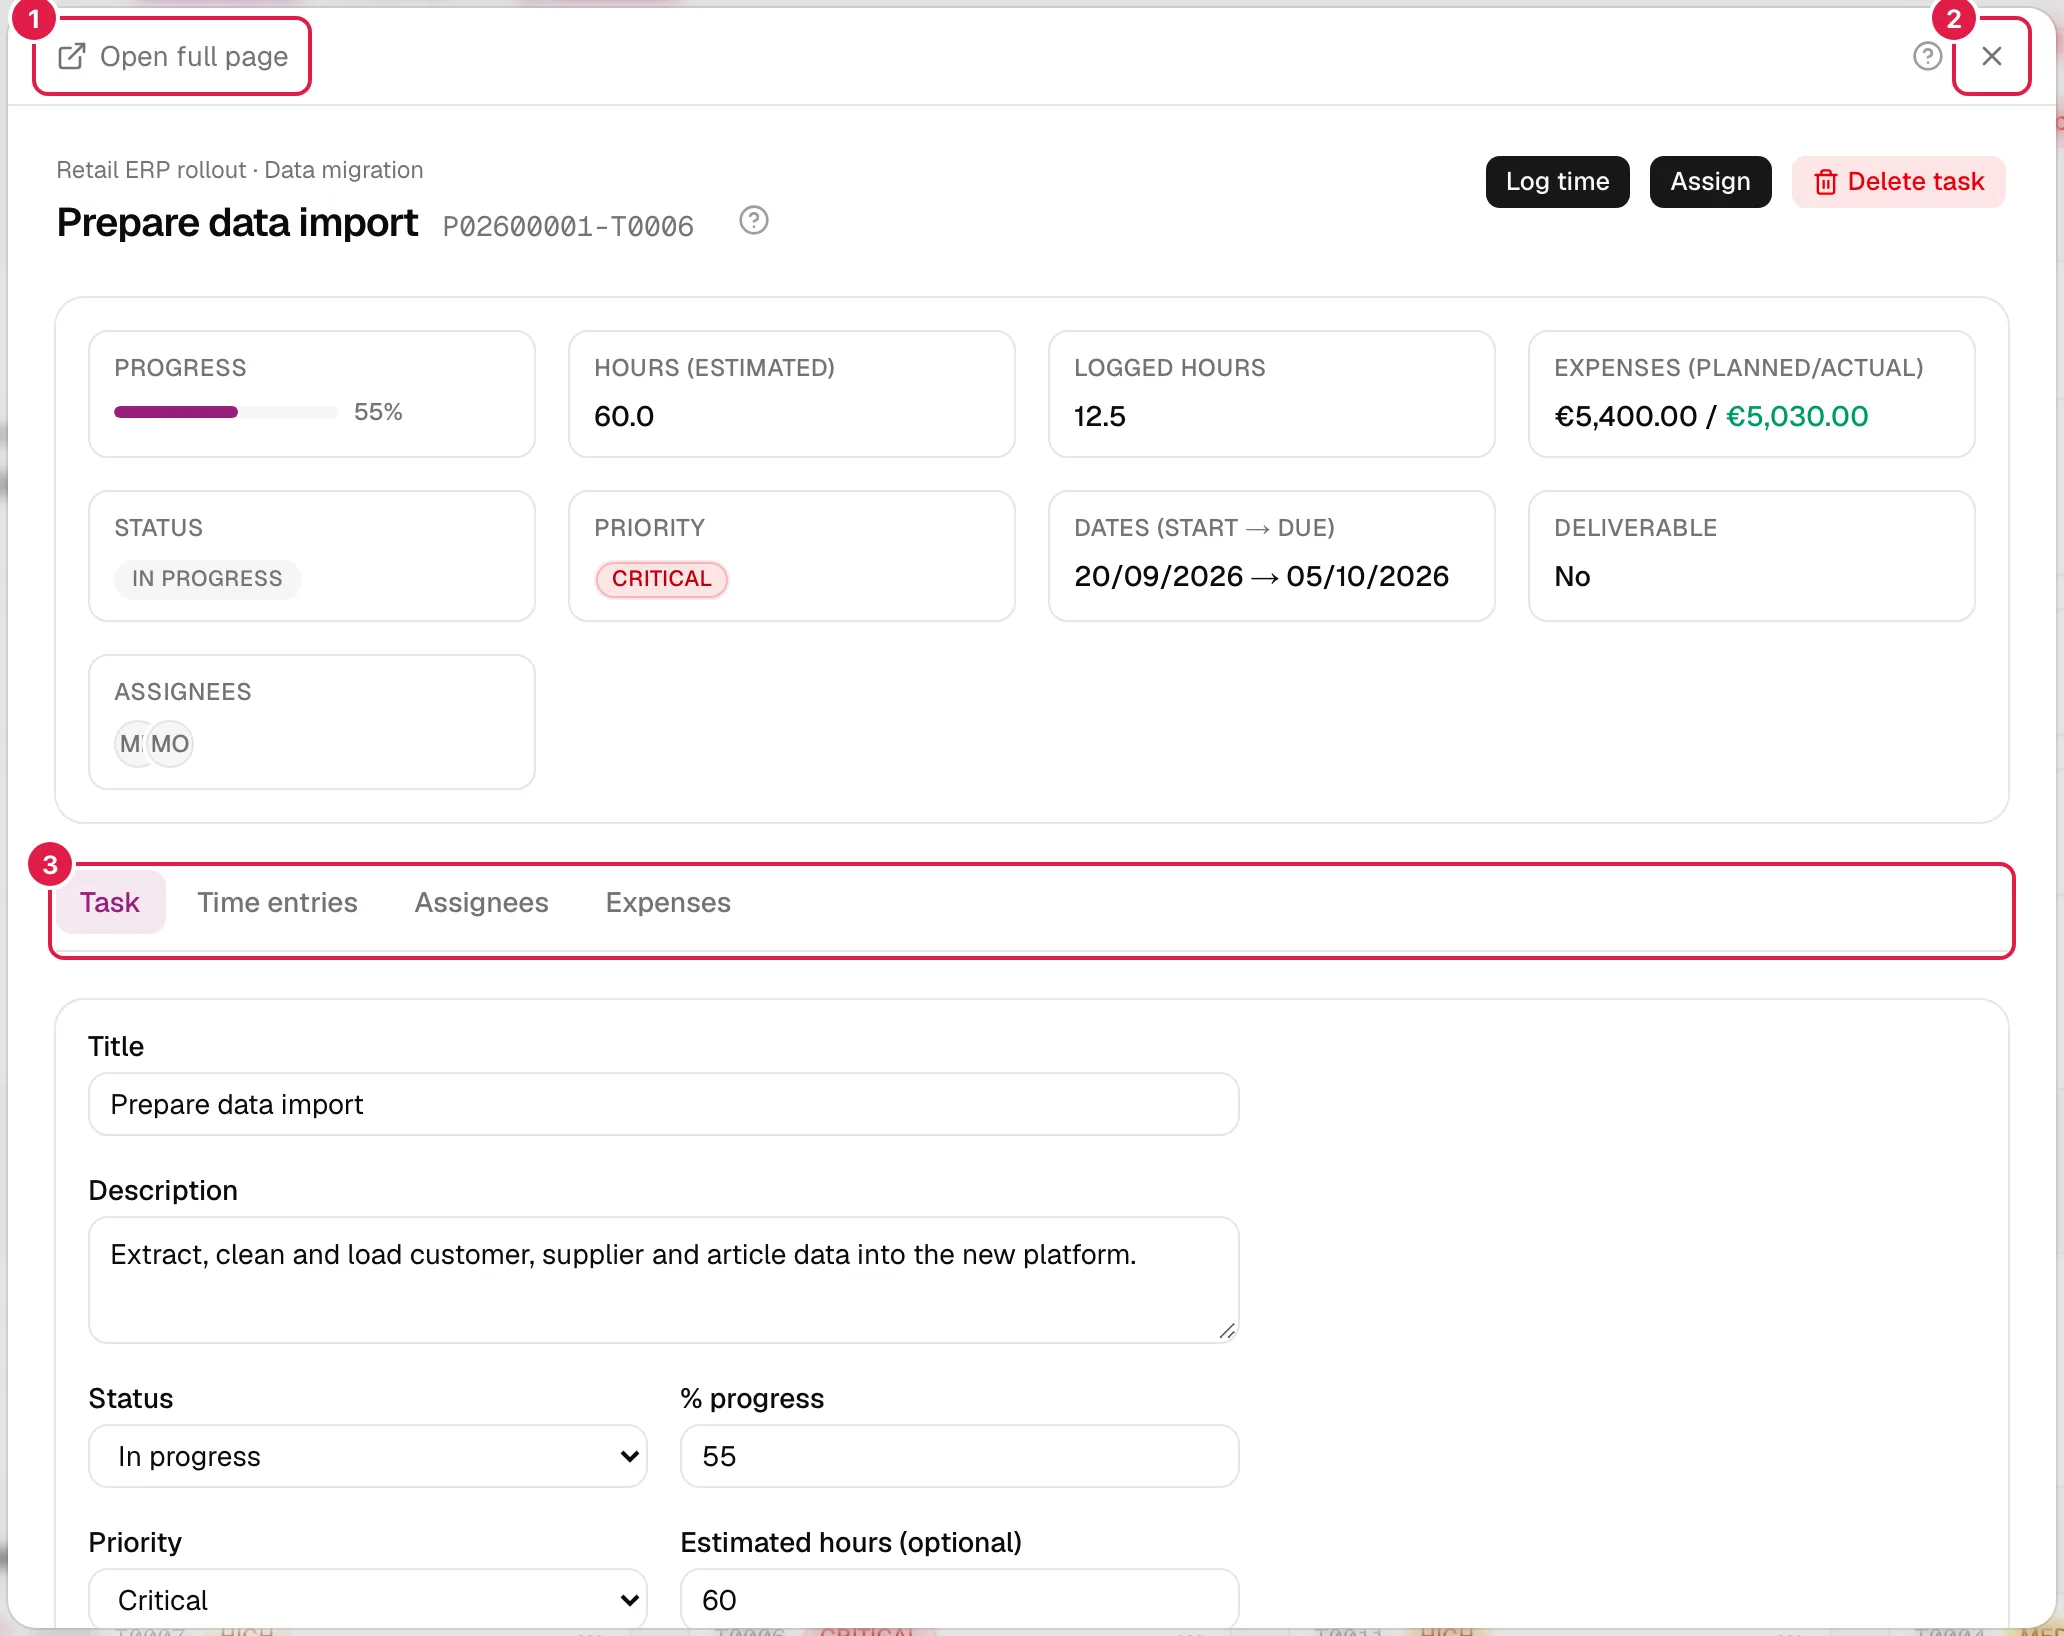Click the dates 20/09/2026 → 05/10/2026 value

tap(1261, 577)
